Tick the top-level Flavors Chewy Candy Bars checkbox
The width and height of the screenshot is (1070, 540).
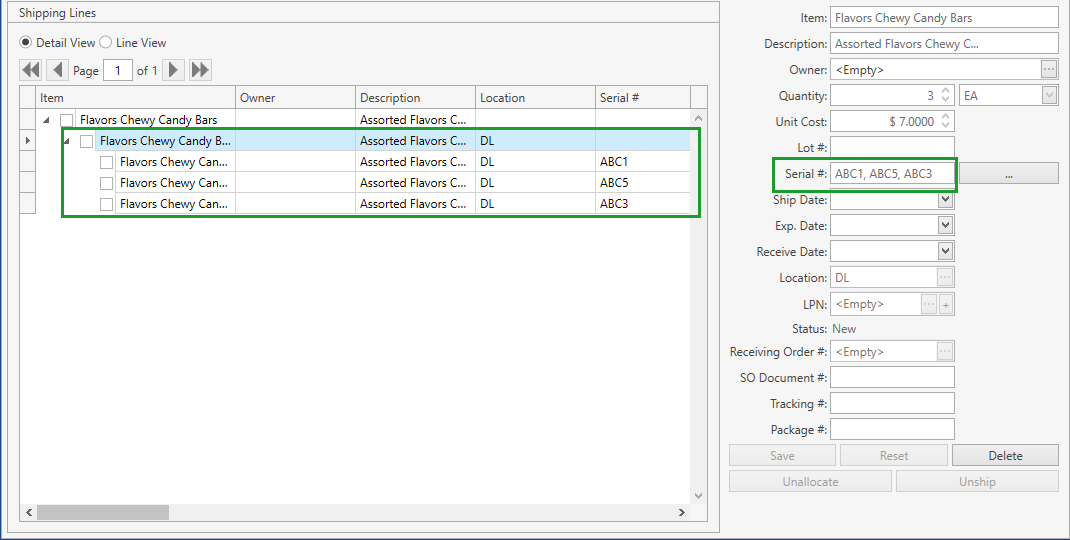[x=67, y=120]
